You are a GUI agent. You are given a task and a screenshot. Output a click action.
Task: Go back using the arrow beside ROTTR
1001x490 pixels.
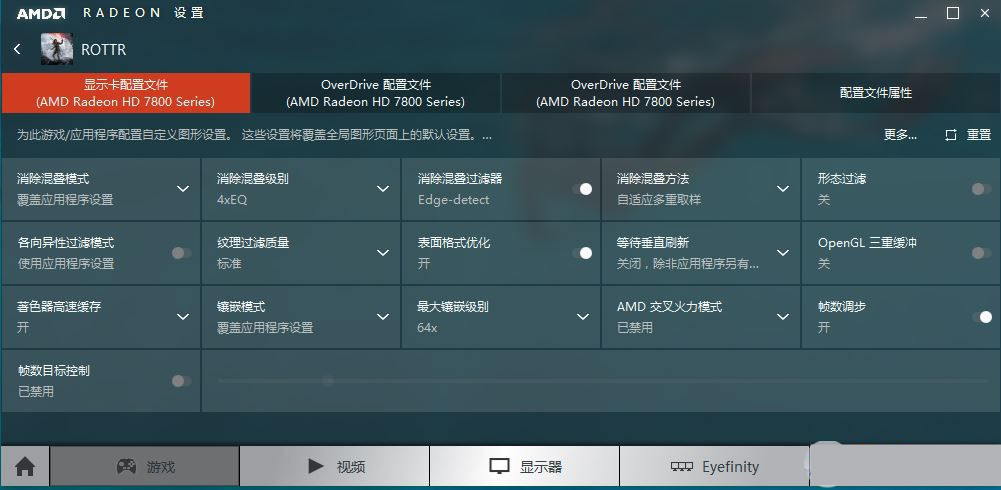(17, 49)
